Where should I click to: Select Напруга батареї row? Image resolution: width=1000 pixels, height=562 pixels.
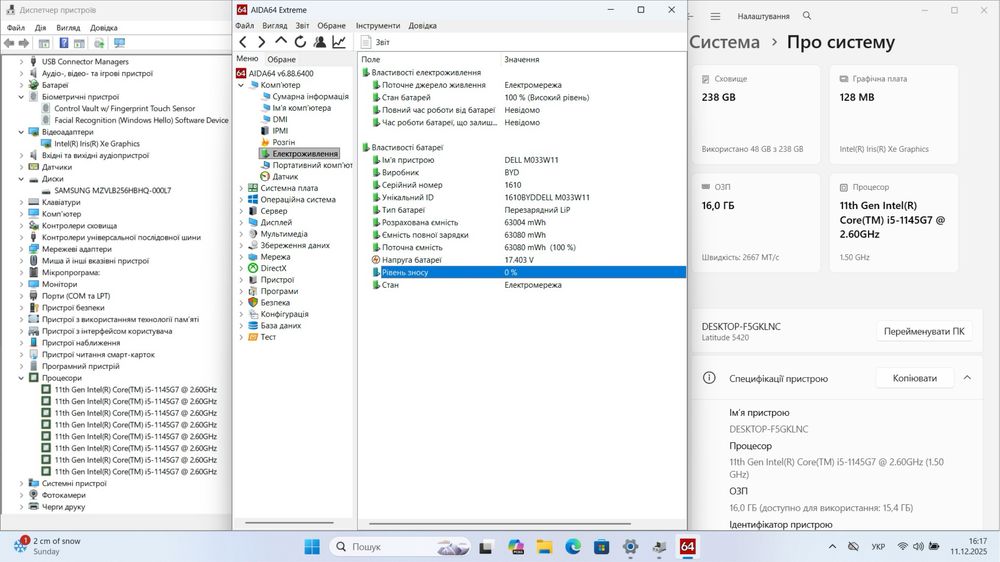(x=522, y=260)
